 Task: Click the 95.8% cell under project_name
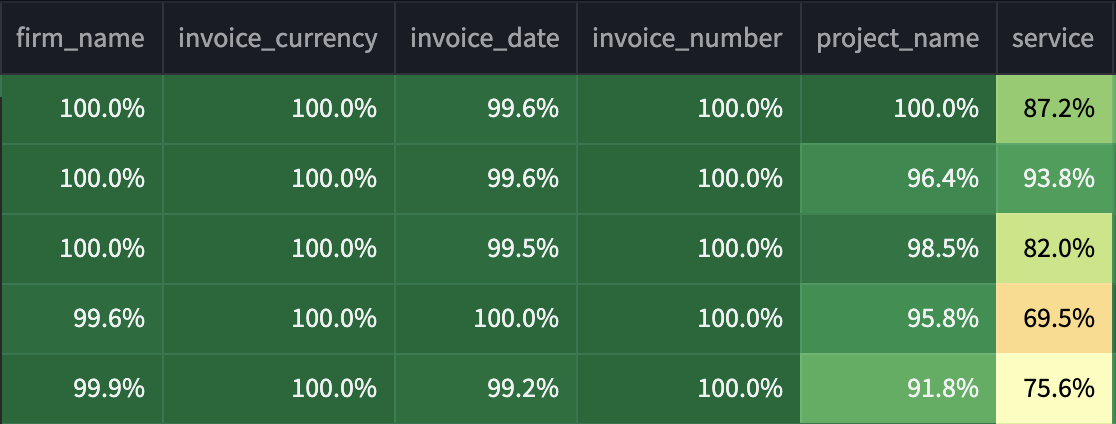coord(898,319)
